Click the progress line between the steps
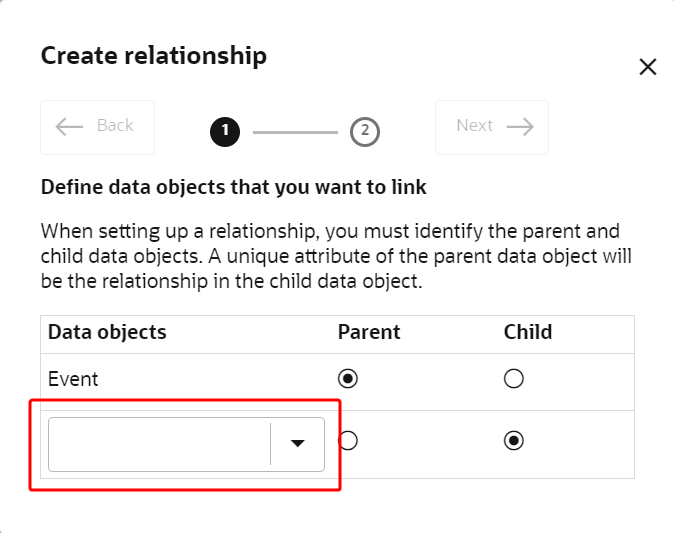Image resolution: width=674 pixels, height=533 pixels. click(295, 131)
